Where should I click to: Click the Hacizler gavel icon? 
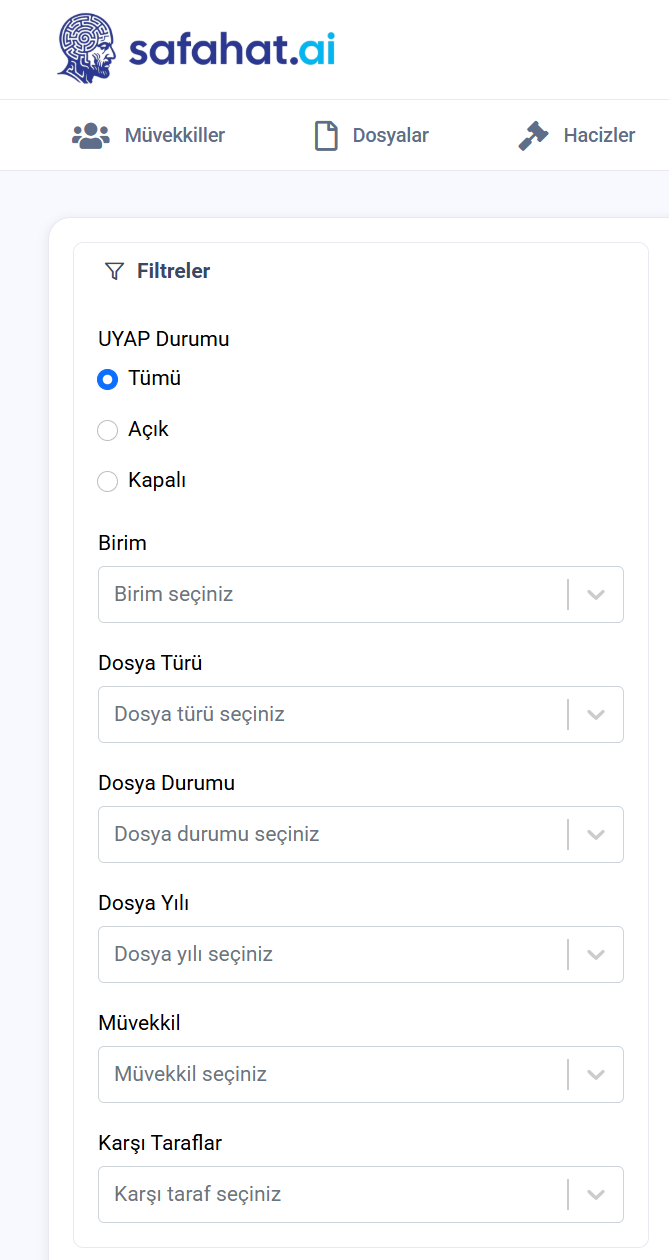[x=534, y=136]
